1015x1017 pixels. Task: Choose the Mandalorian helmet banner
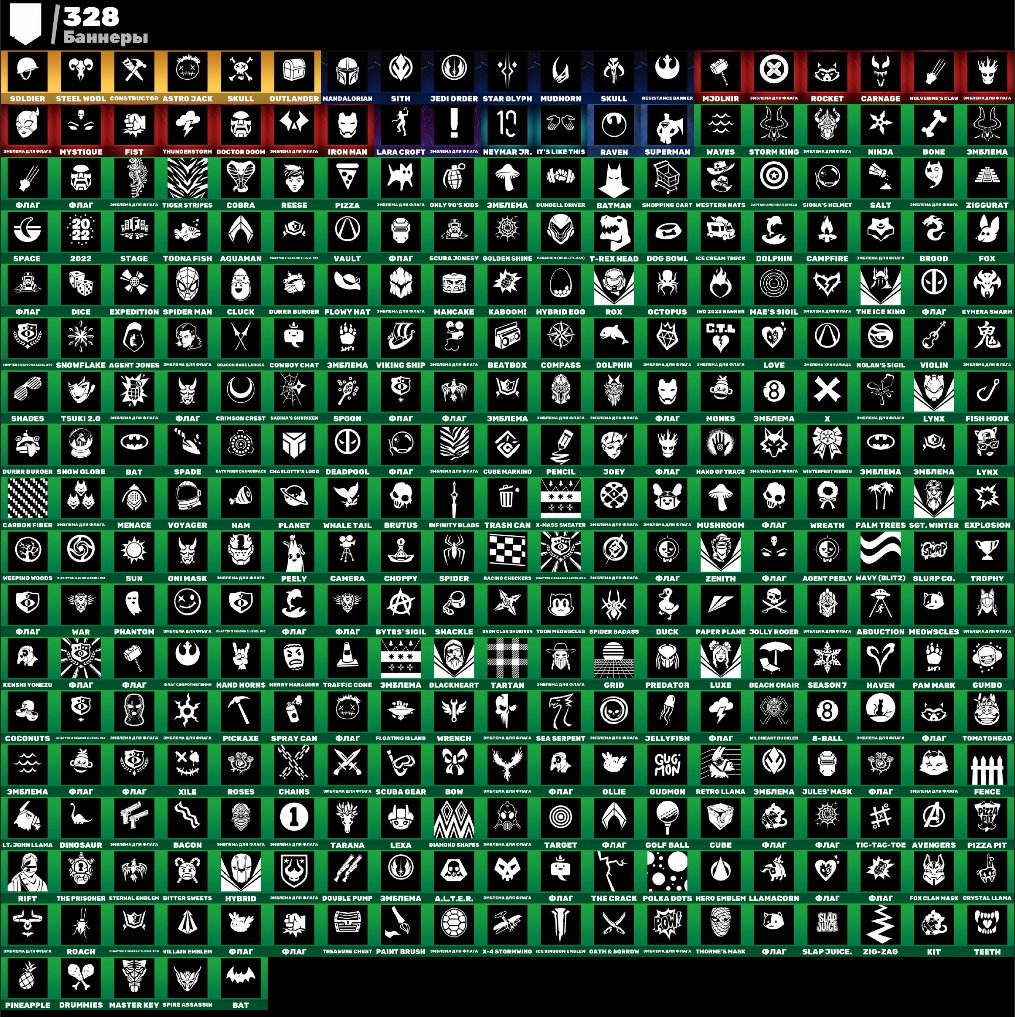point(348,72)
